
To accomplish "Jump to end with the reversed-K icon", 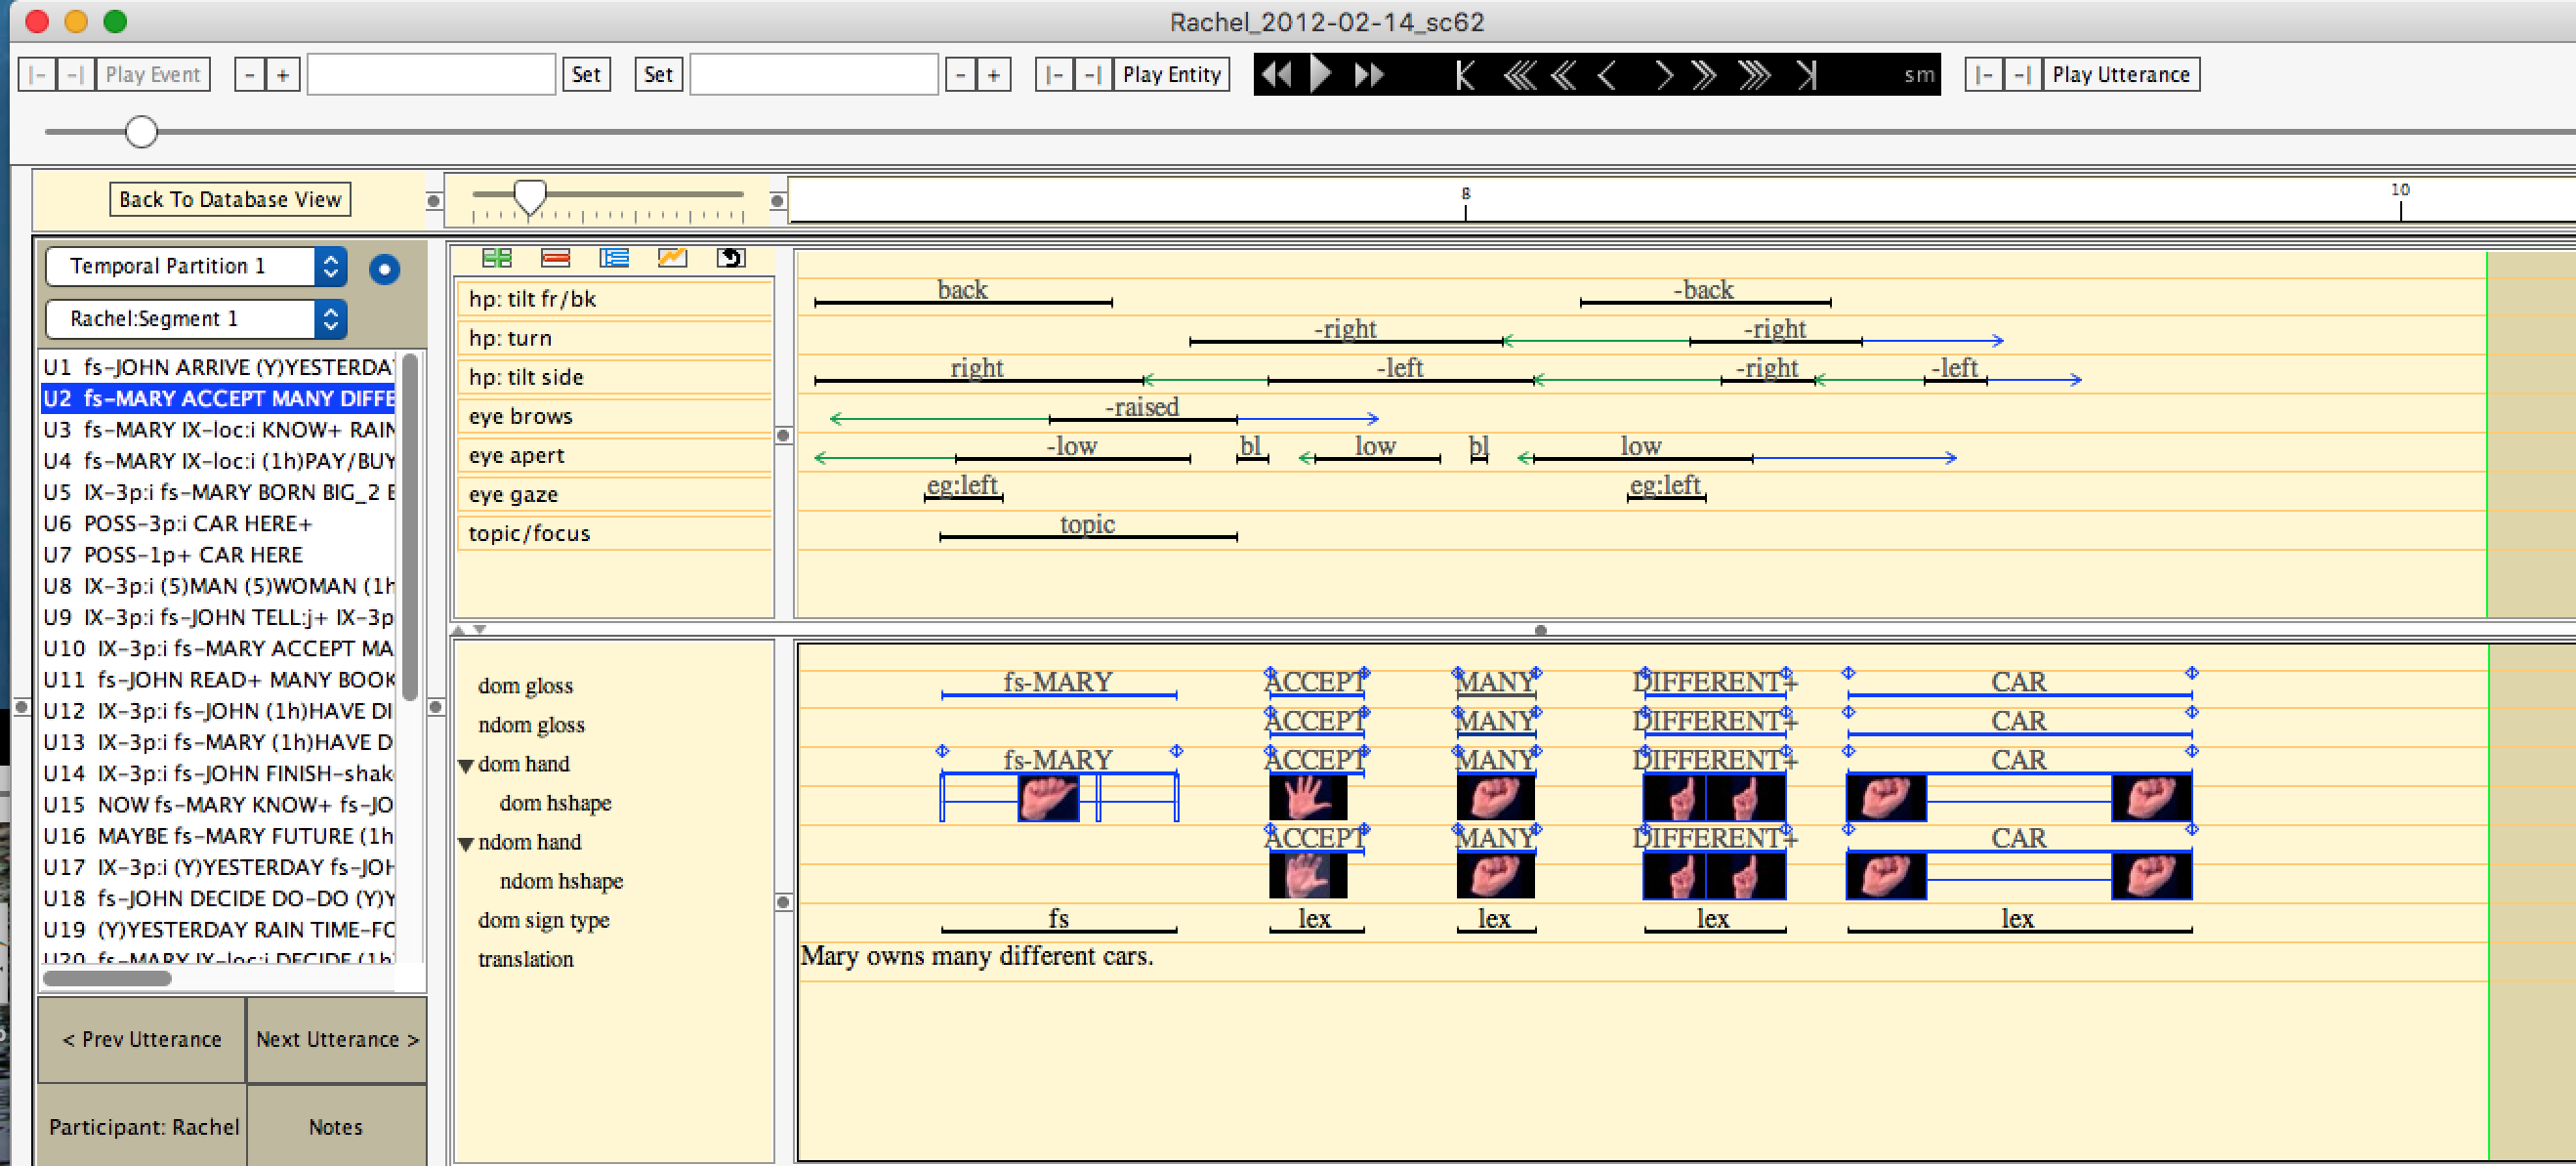I will click(1806, 74).
